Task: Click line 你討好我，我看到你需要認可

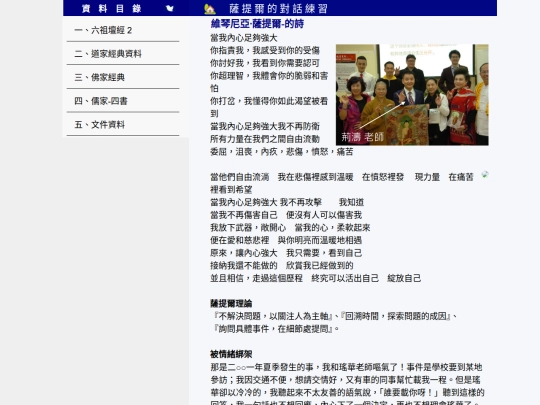Action: [265, 63]
